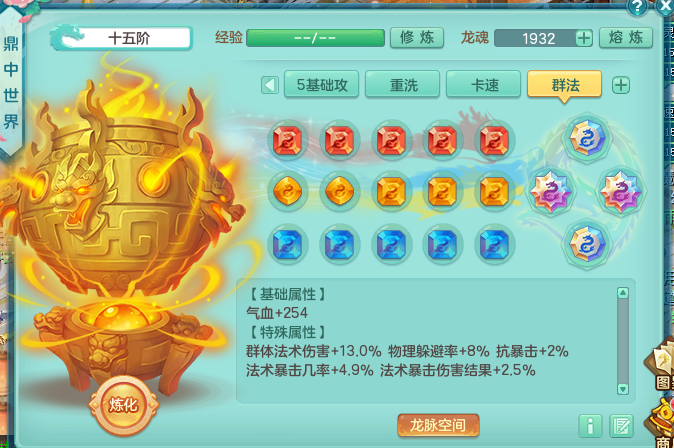Viewport: 674px width, 448px height.
Task: Open 龙脉空间 button
Action: pyautogui.click(x=438, y=425)
